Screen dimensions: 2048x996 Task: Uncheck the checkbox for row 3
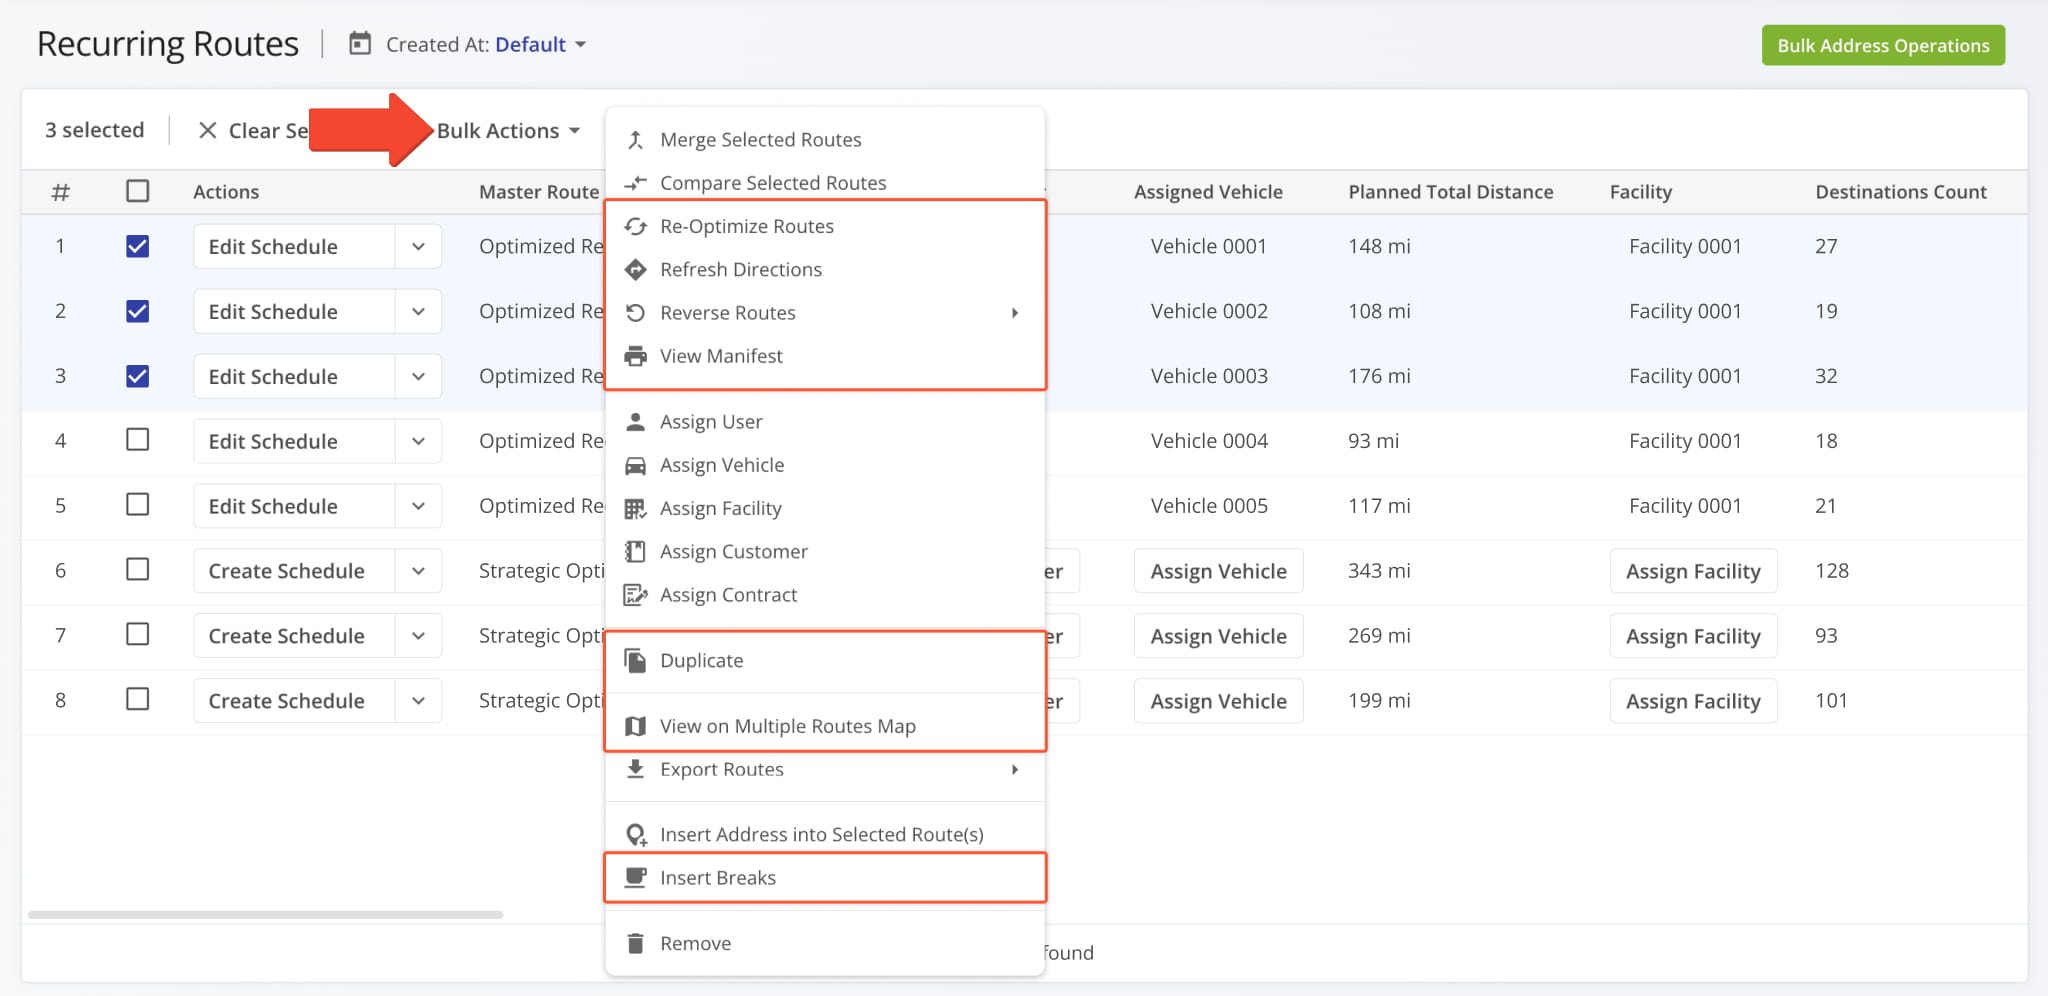(x=138, y=376)
